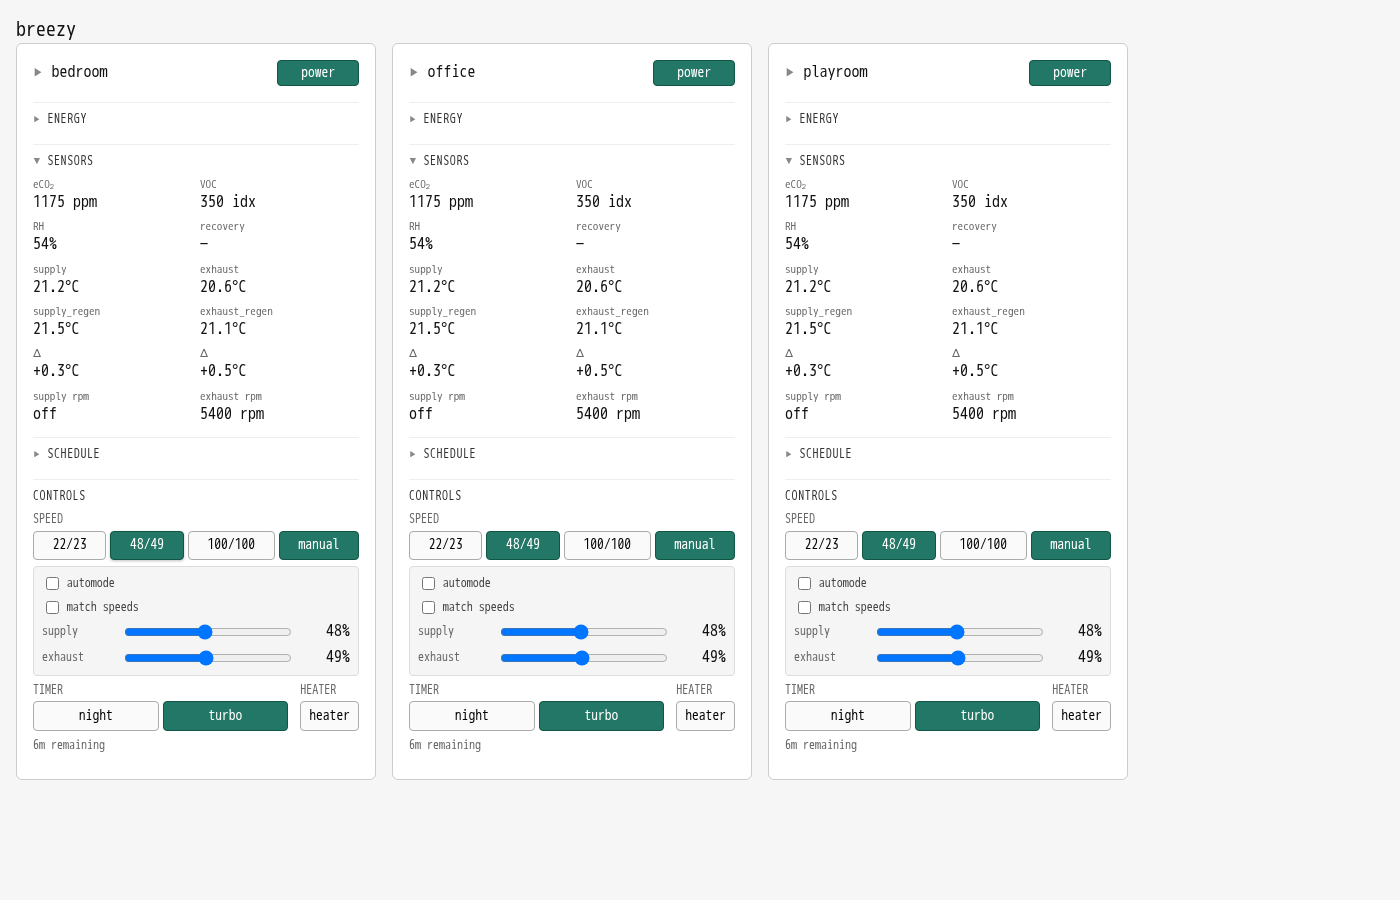Viewport: 1400px width, 900px height.
Task: Select bedroom speed preset 48/49
Action: coord(147,545)
